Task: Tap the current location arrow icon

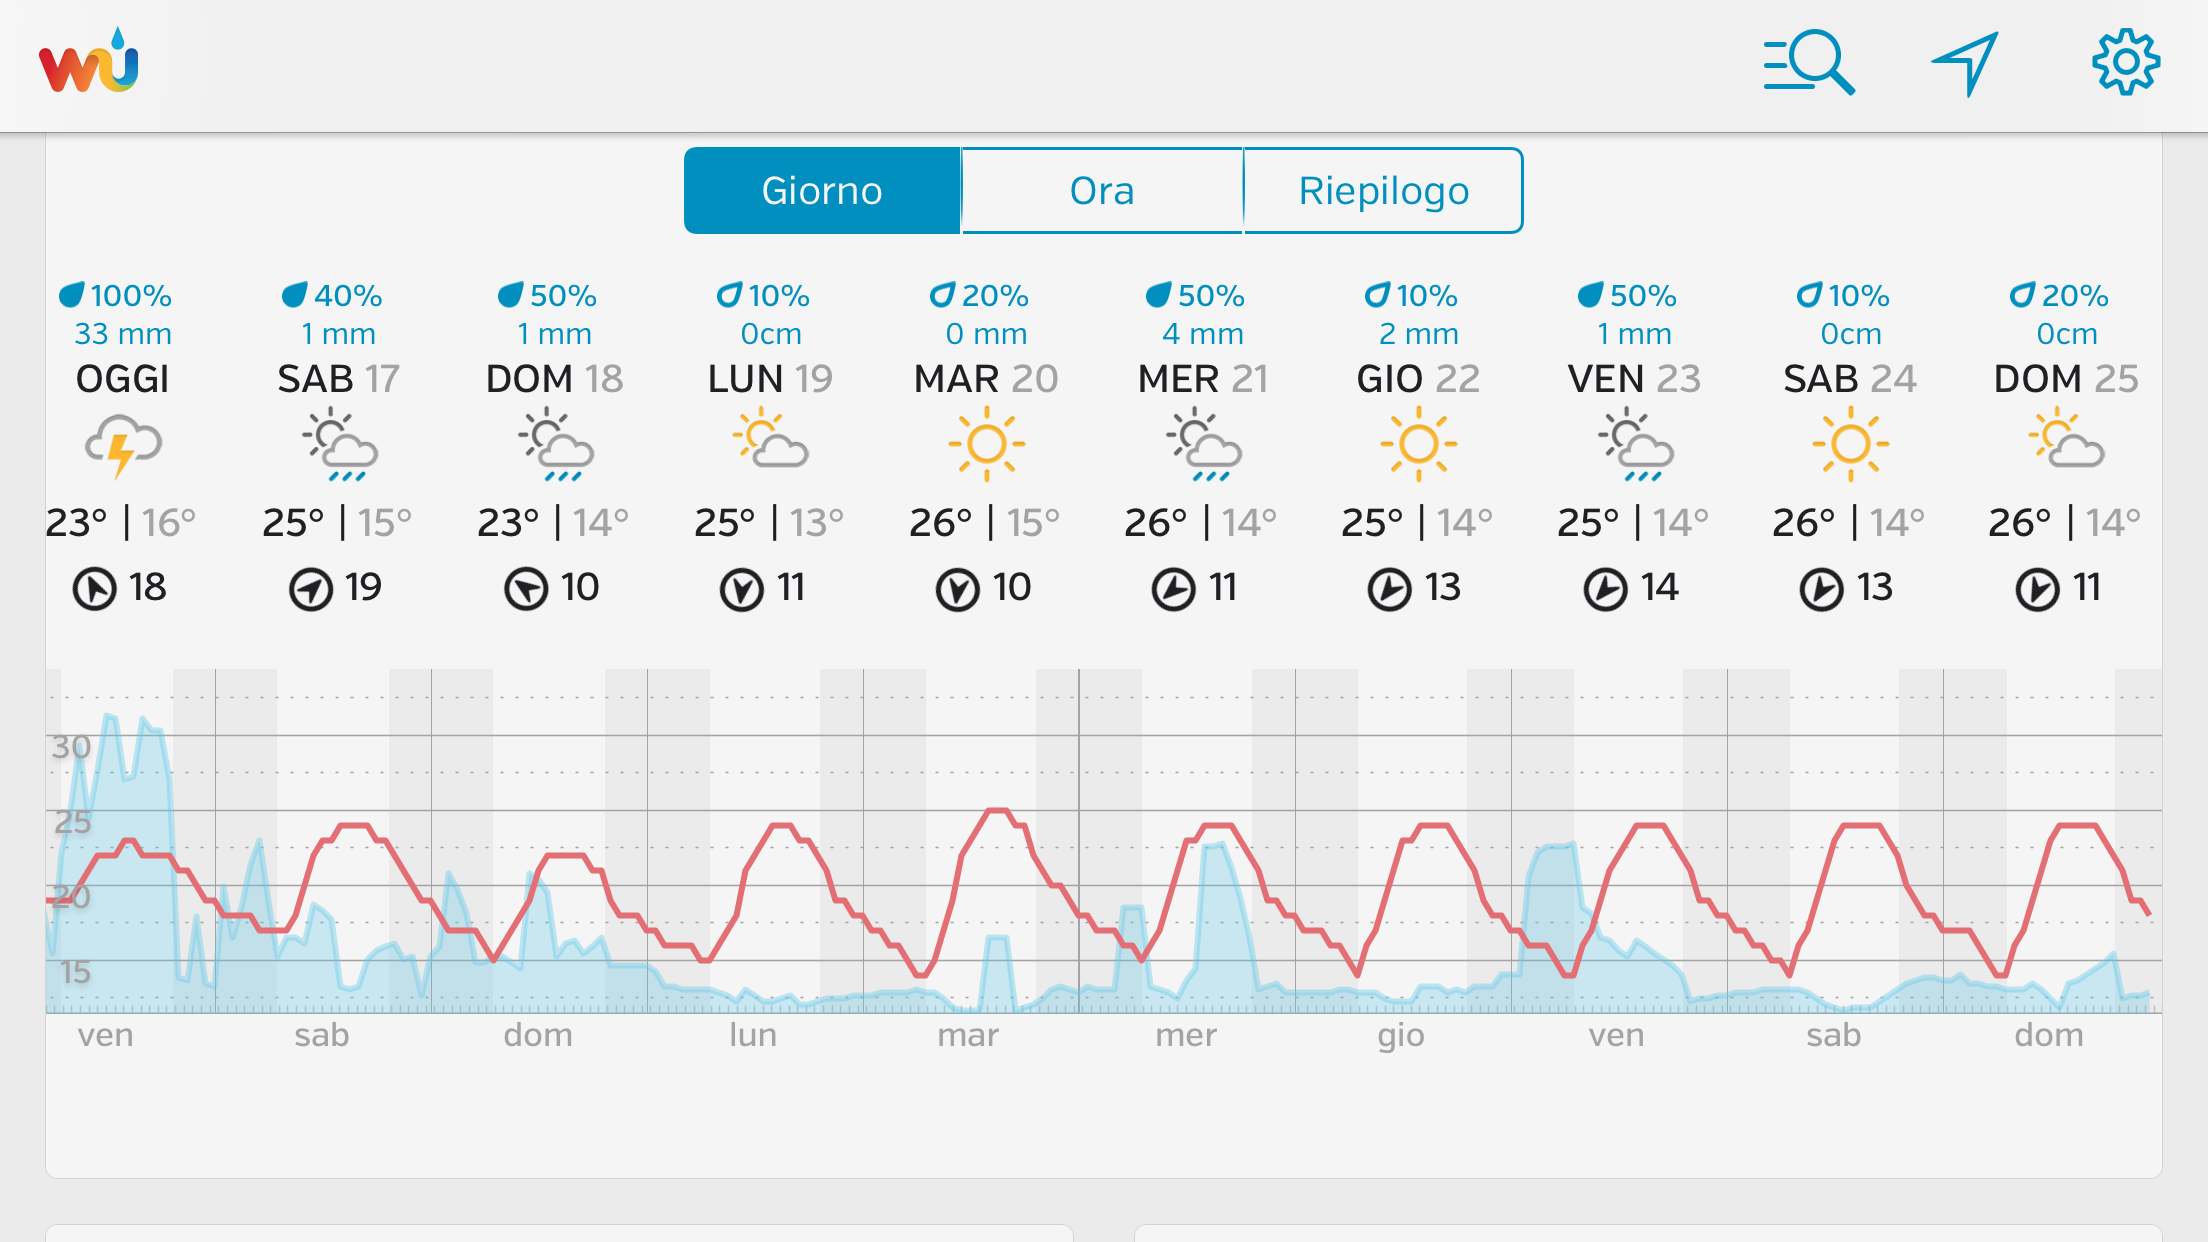Action: 1965,63
